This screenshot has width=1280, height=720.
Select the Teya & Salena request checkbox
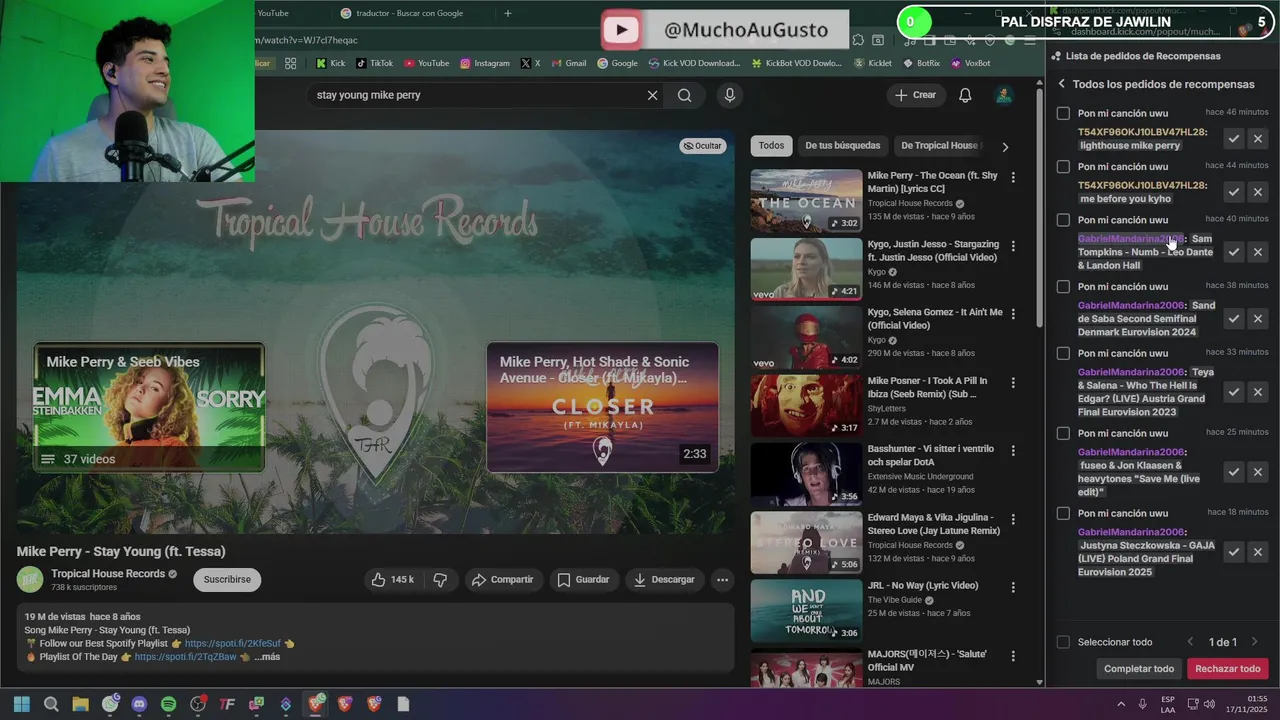tap(1063, 353)
